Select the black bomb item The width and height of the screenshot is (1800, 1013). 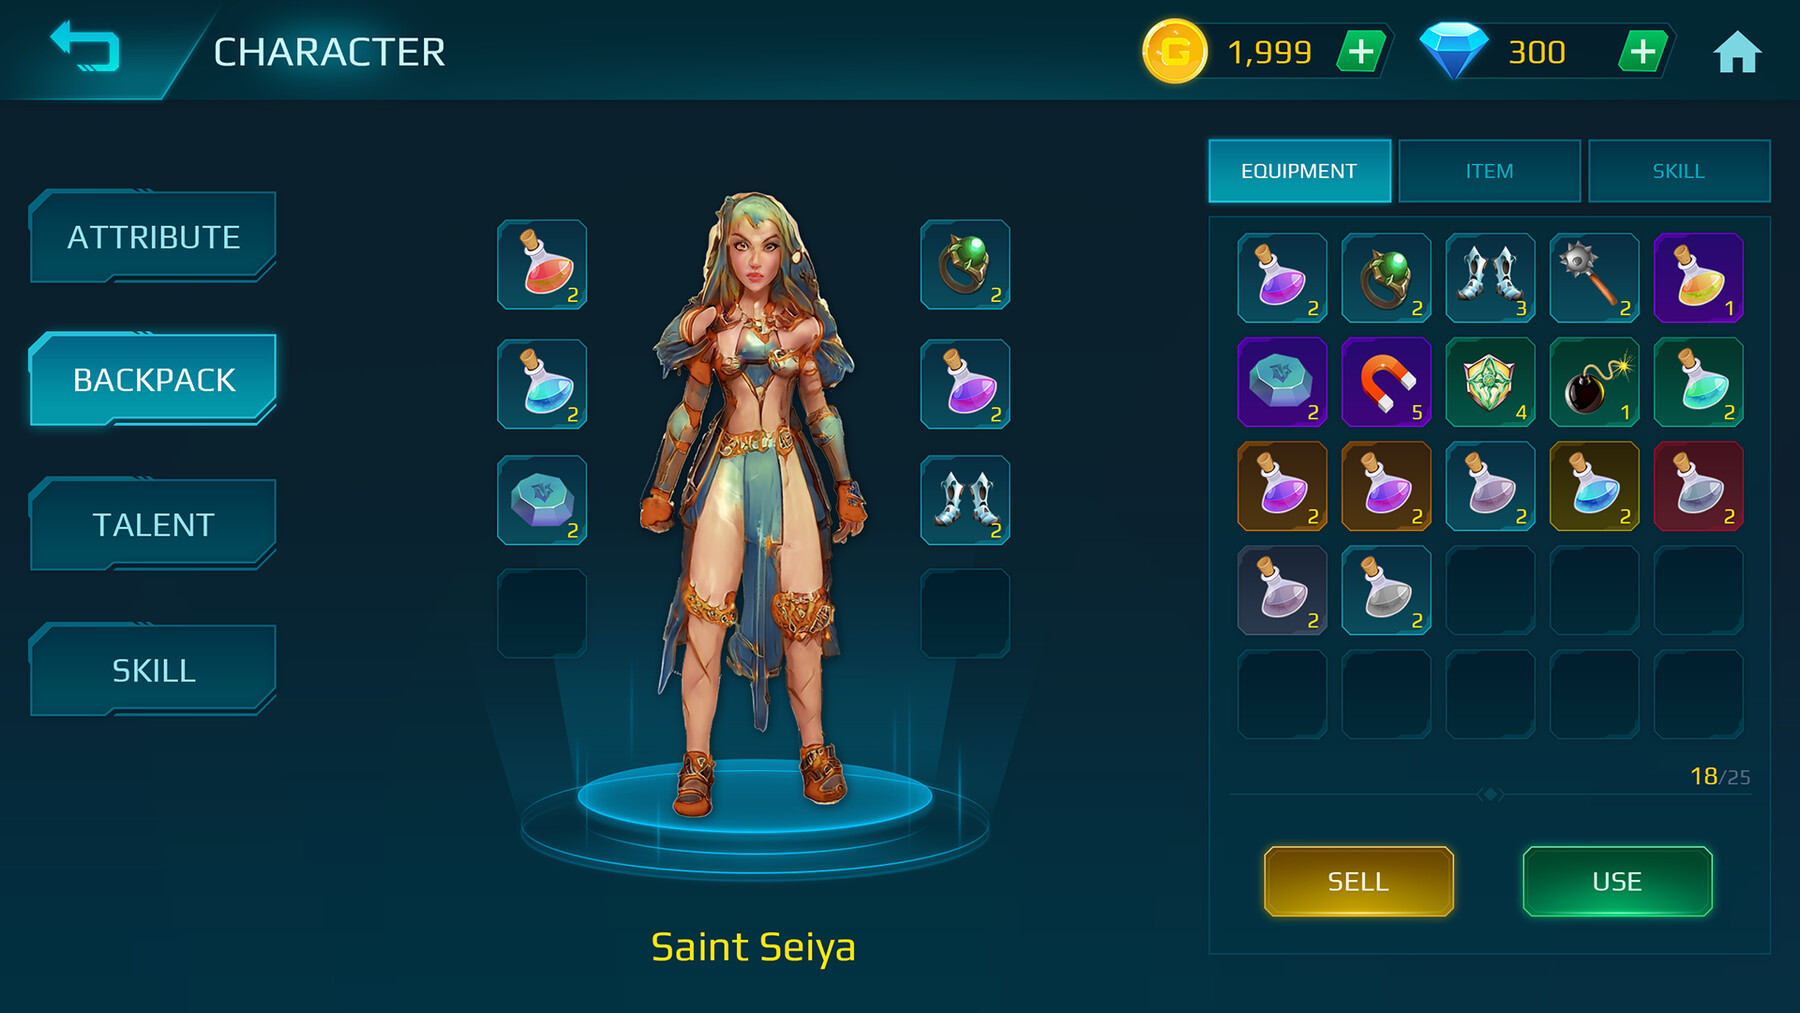[x=1594, y=382]
